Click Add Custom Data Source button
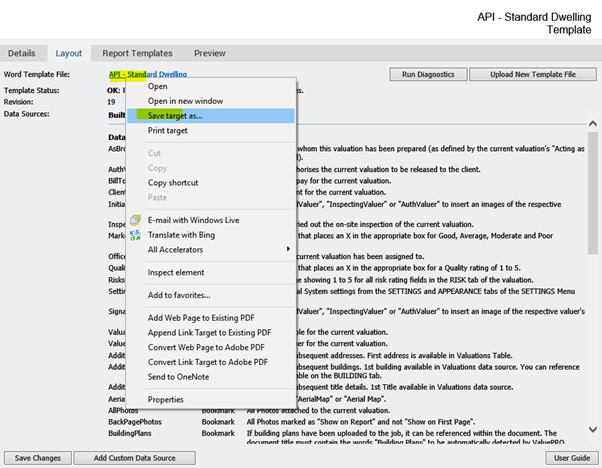Viewport: 602px width, 468px height. [134, 458]
